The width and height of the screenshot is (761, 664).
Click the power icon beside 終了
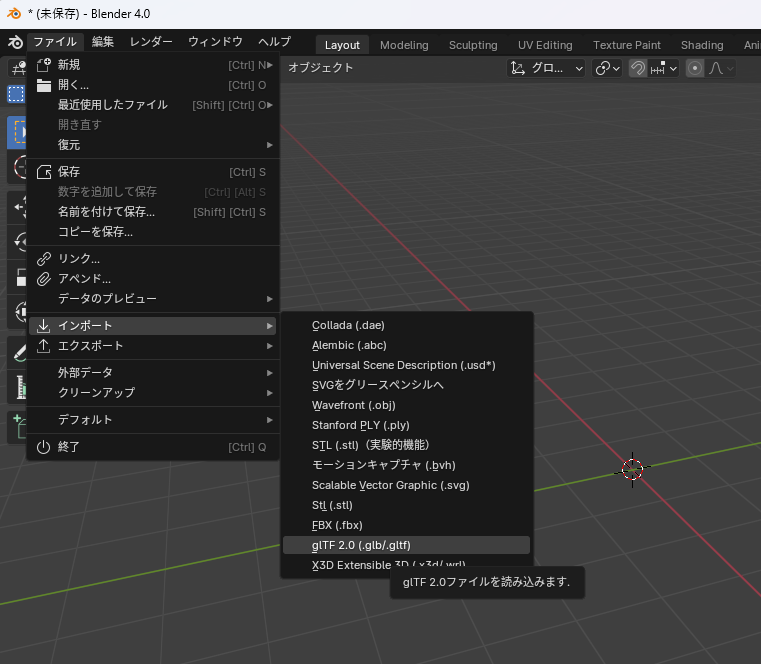pos(44,447)
